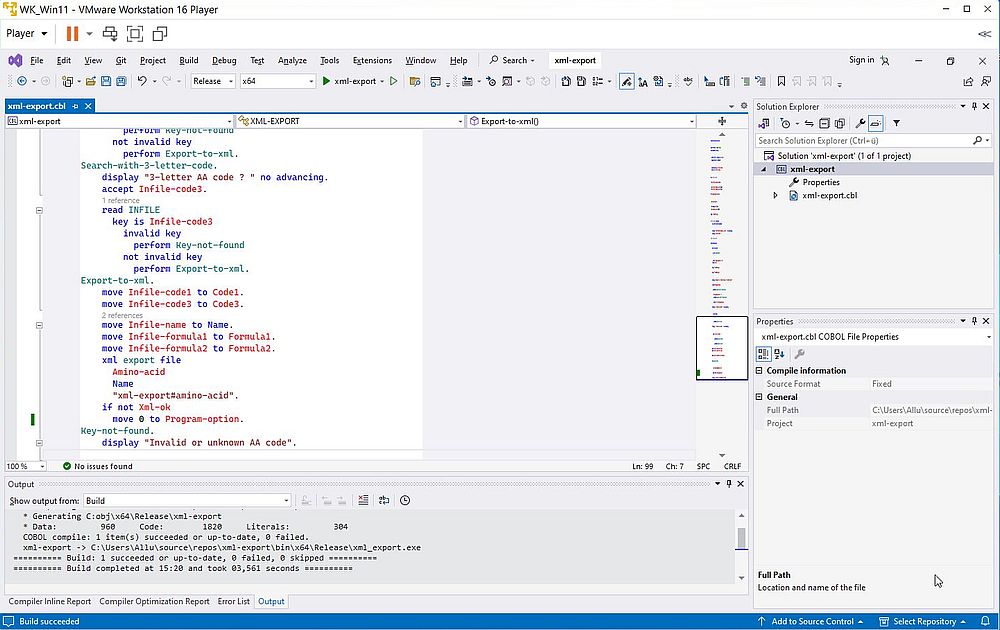Click Clear All icon in Output pane
Viewport: 1000px width, 630px height.
[x=363, y=501]
